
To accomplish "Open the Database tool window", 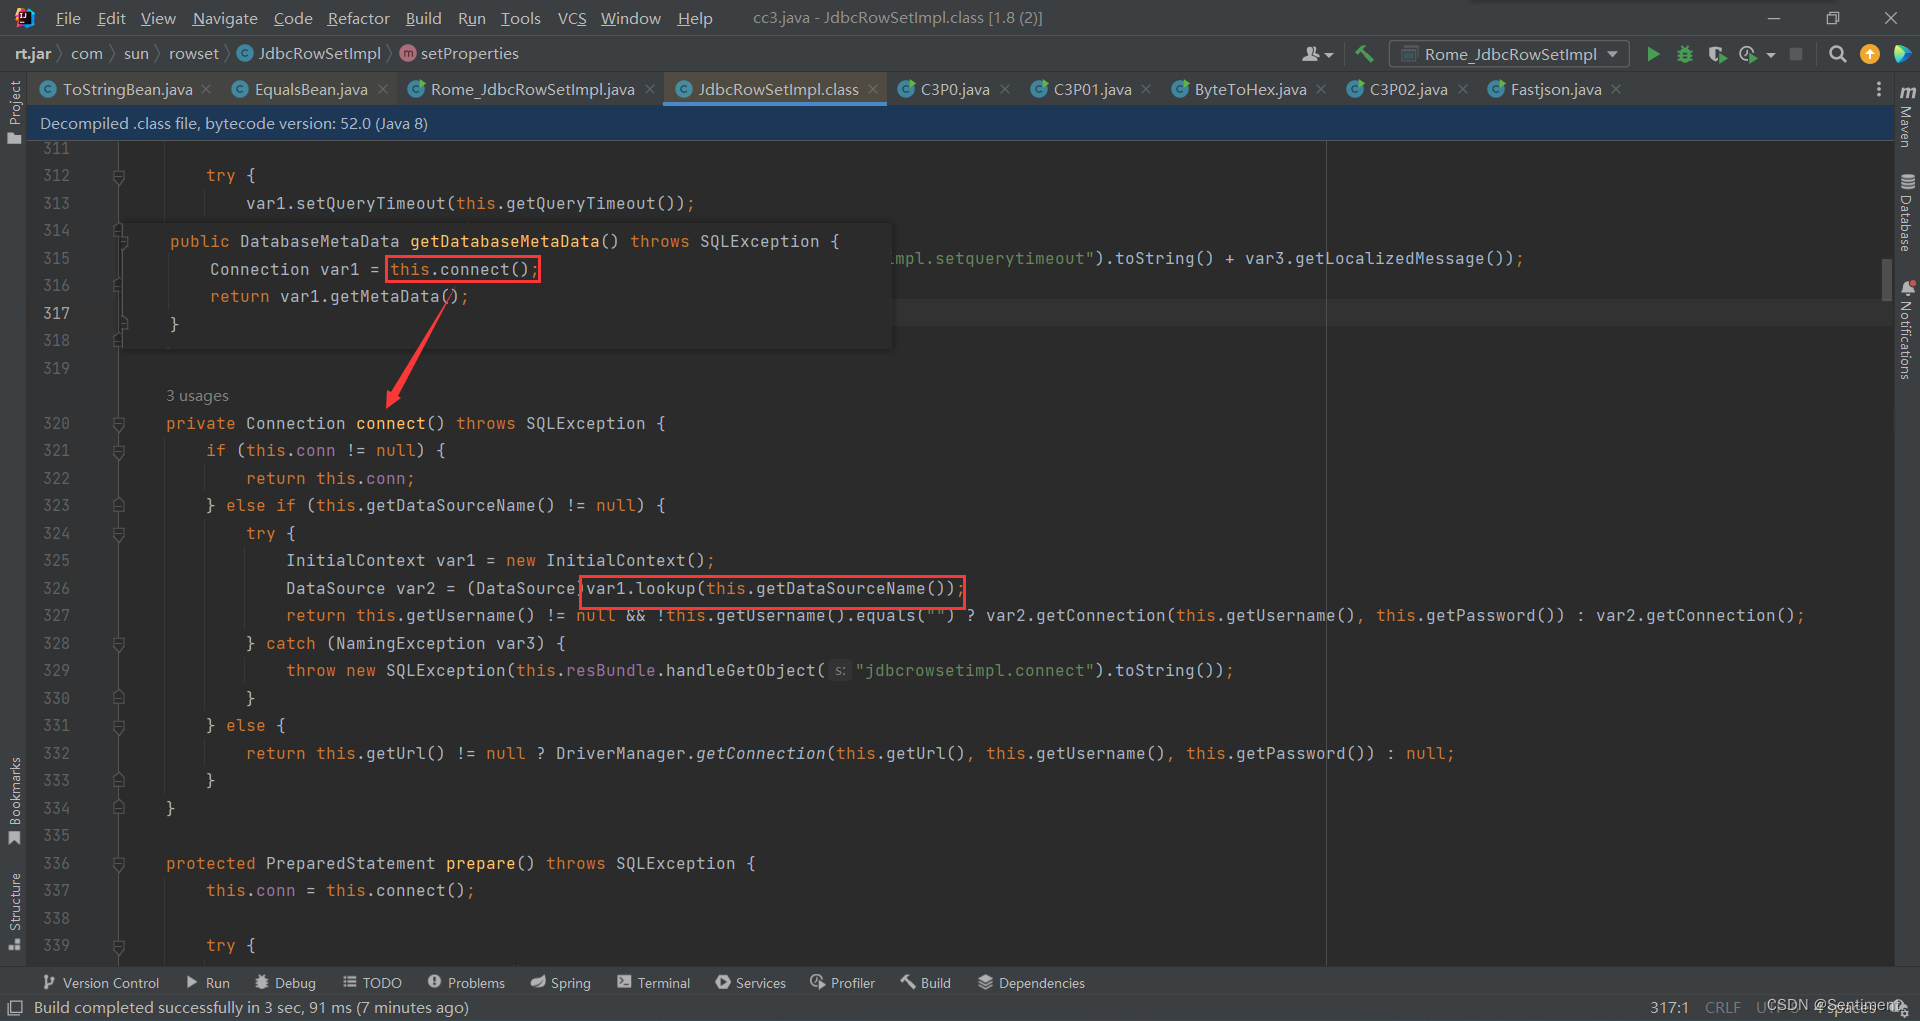I will 1907,213.
